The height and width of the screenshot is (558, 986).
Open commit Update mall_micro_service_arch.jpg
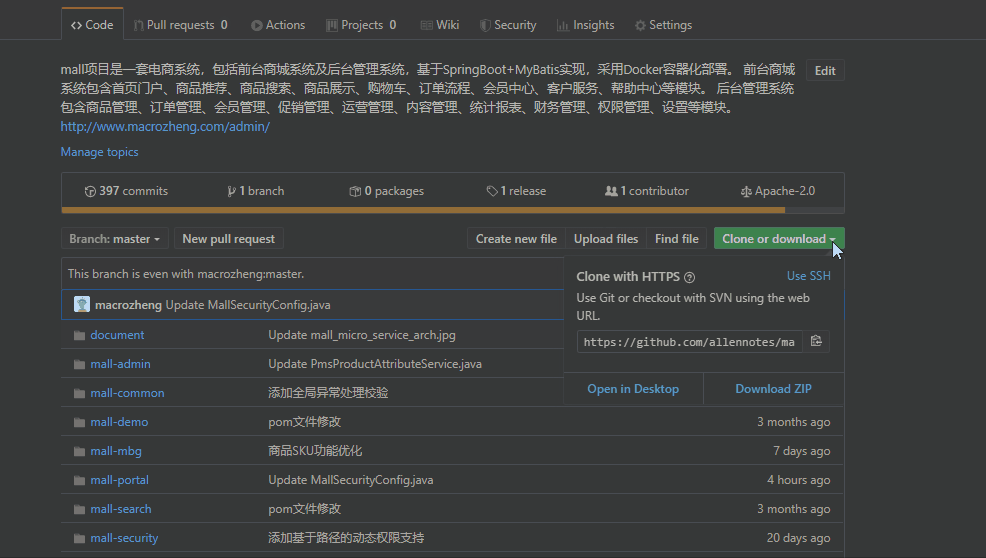362,335
